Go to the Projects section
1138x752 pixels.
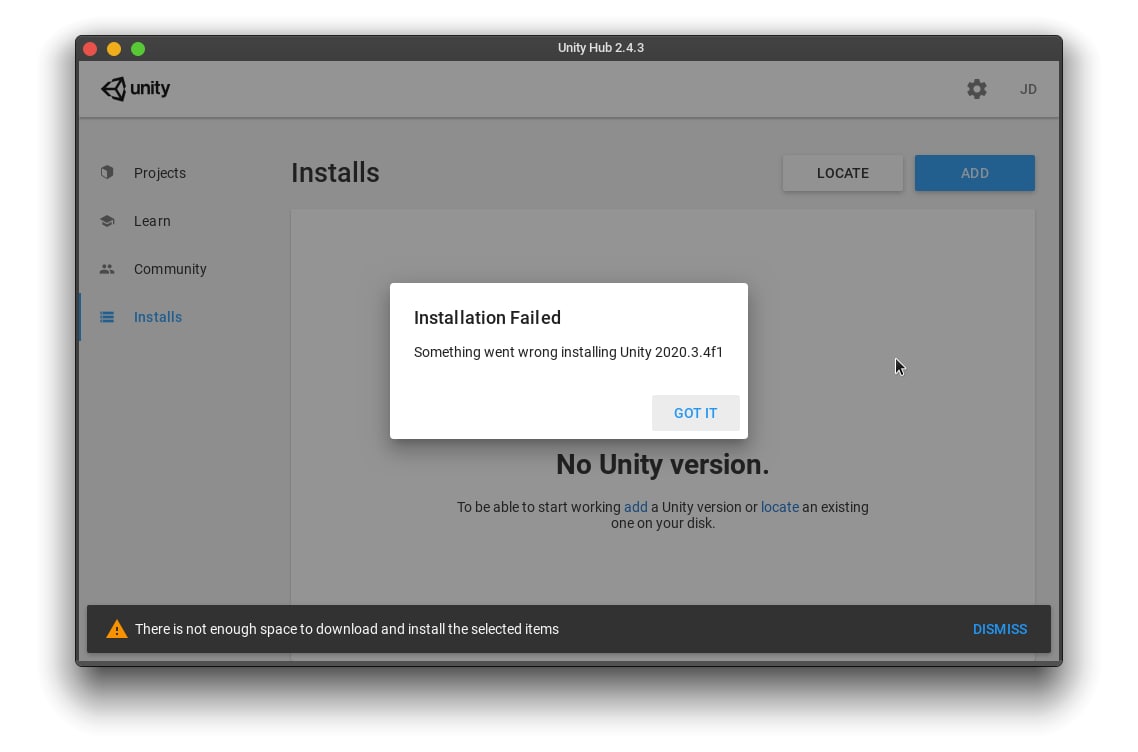tap(160, 173)
